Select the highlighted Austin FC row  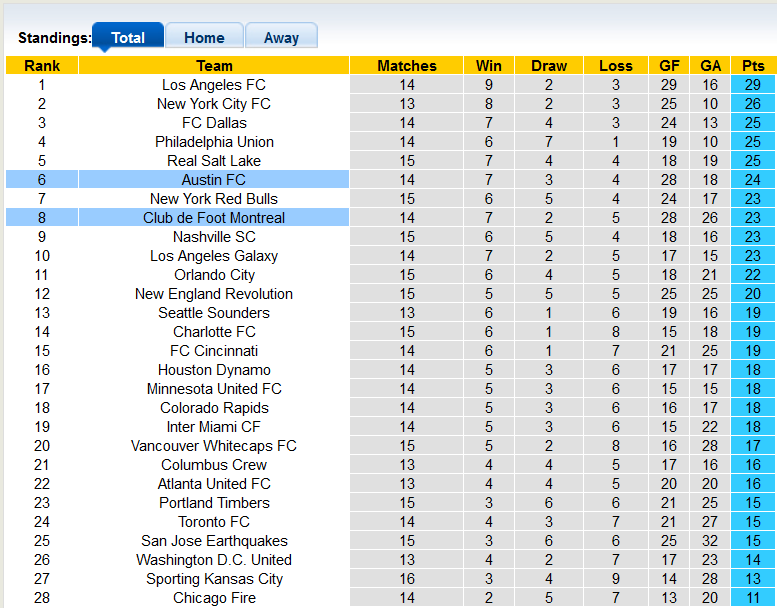coord(214,180)
